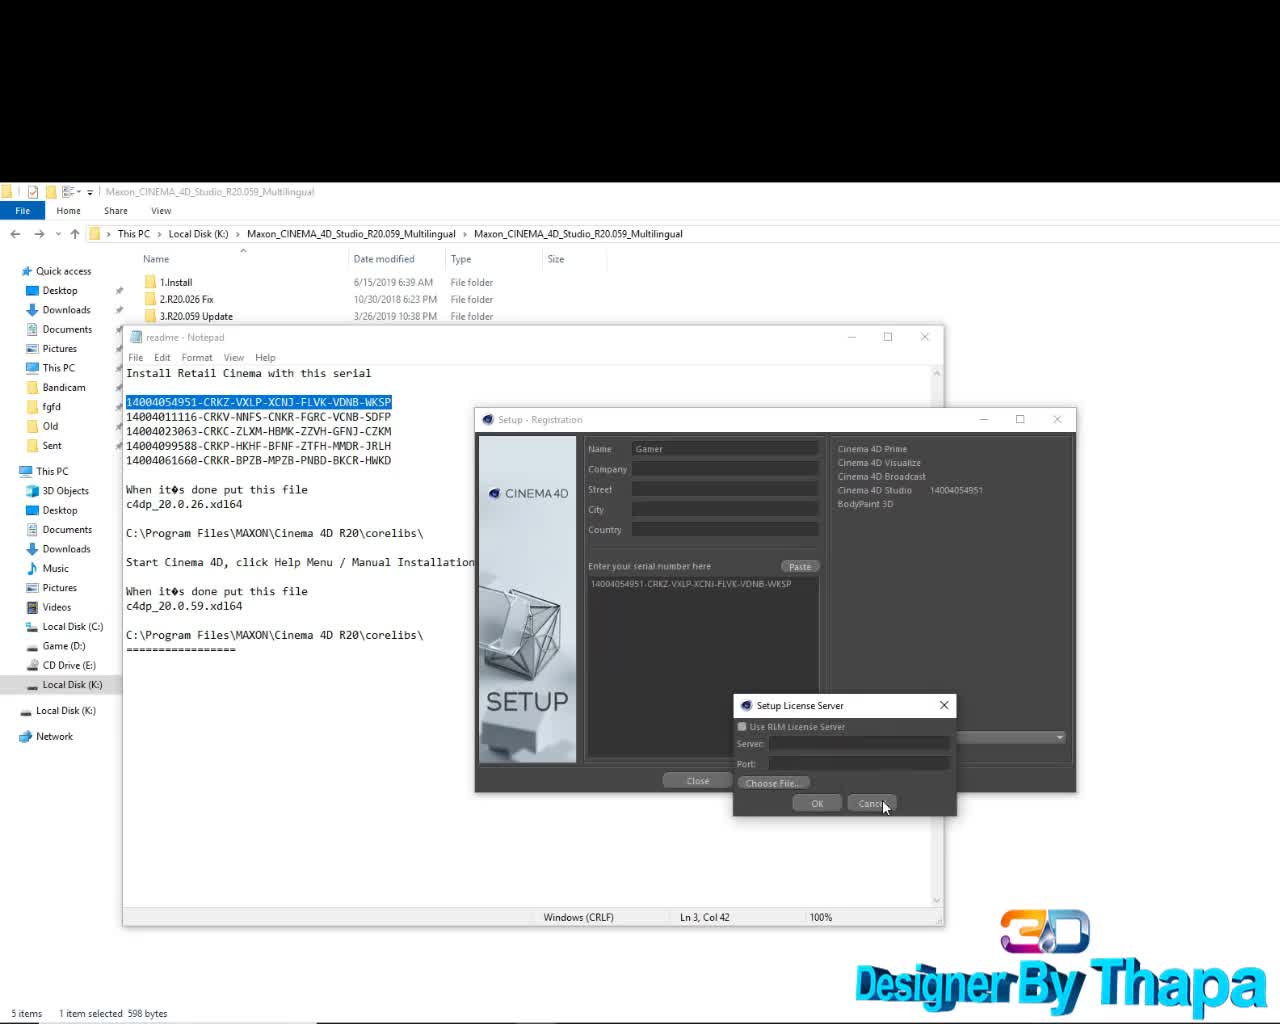Open Explorer recent locations dropdown arrow
The image size is (1280, 1024).
click(58, 234)
